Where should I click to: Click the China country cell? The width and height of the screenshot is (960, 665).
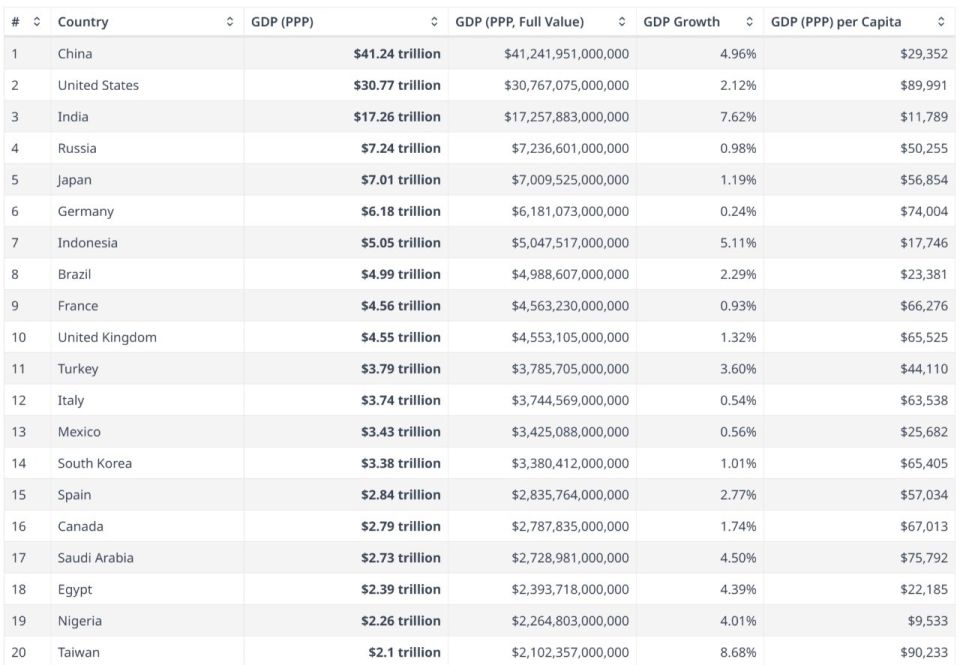75,54
